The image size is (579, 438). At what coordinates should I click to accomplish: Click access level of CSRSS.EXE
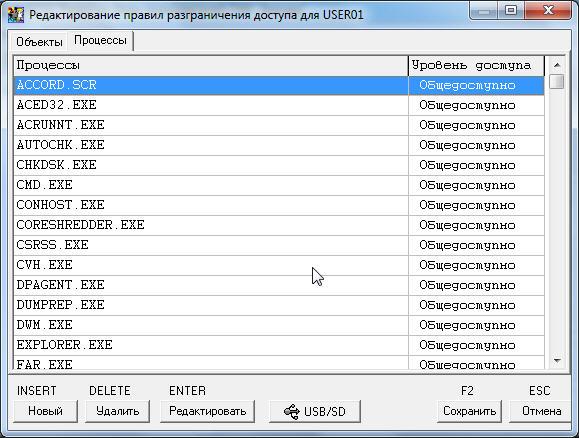click(476, 245)
